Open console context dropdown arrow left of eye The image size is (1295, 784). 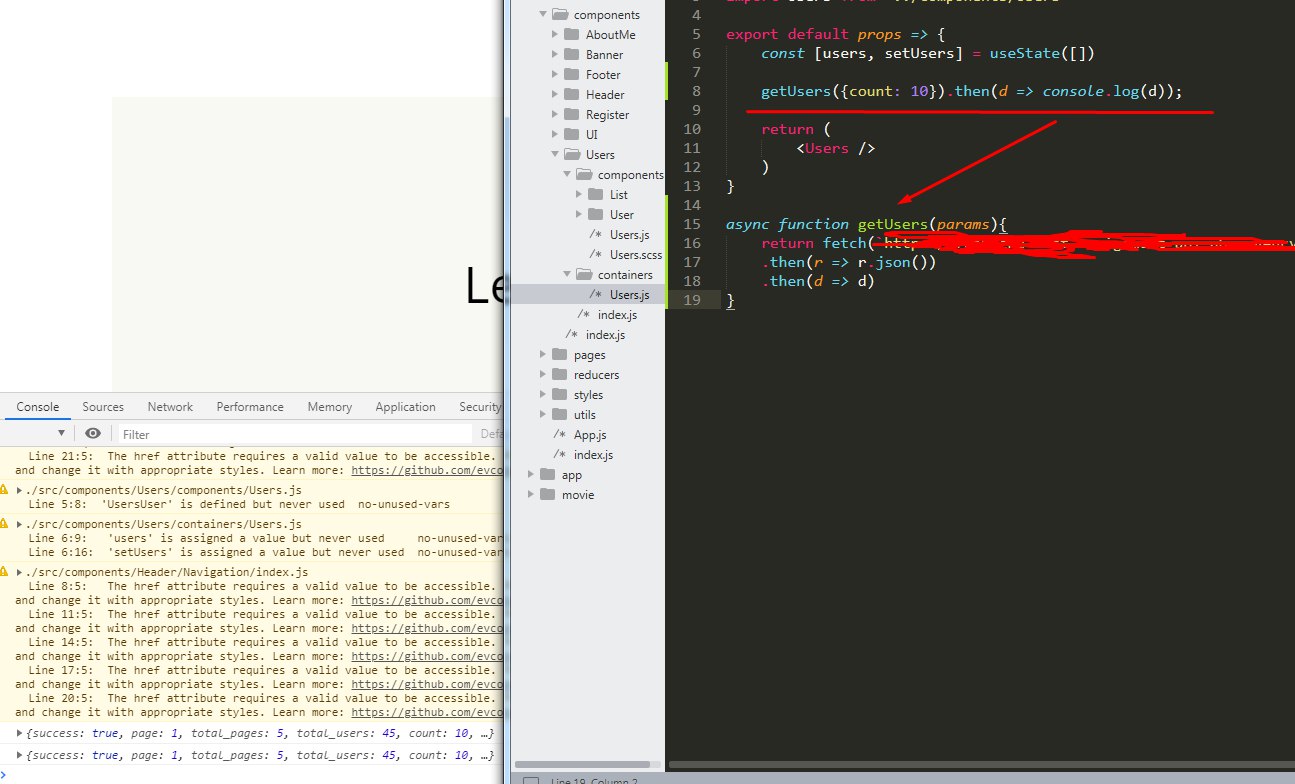pyautogui.click(x=61, y=433)
